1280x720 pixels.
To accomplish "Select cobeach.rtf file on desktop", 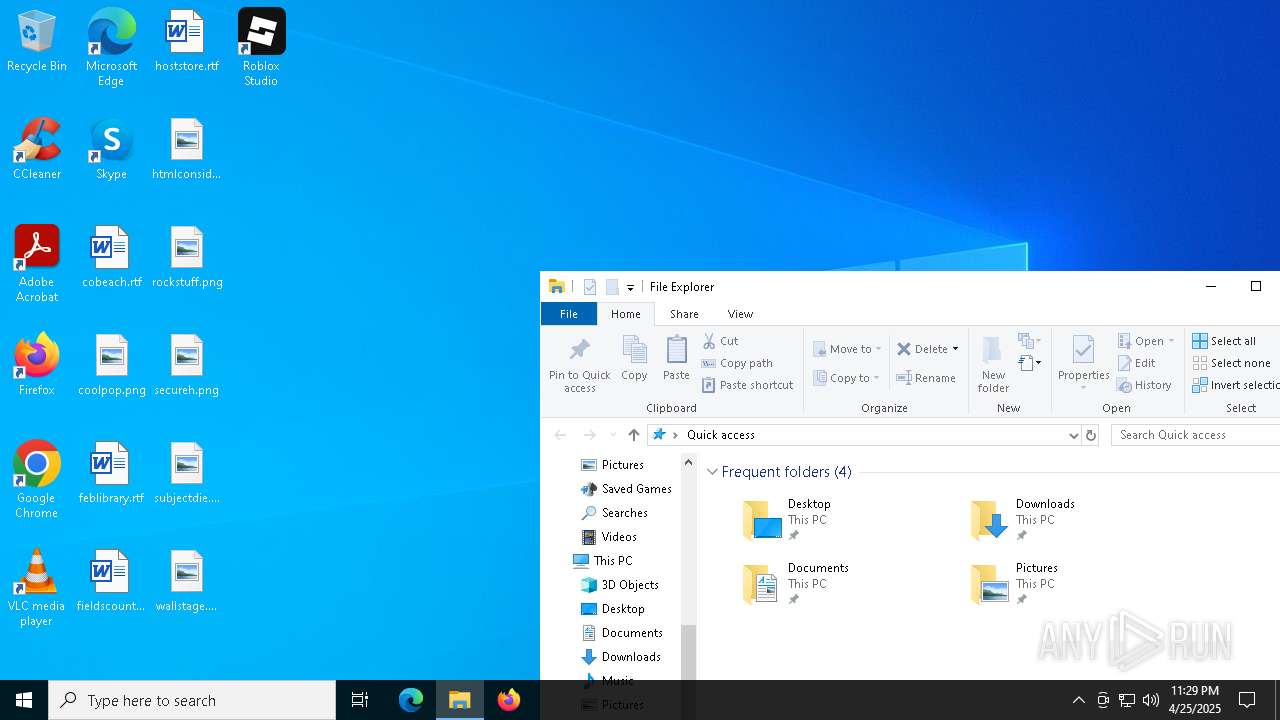I will click(x=111, y=258).
